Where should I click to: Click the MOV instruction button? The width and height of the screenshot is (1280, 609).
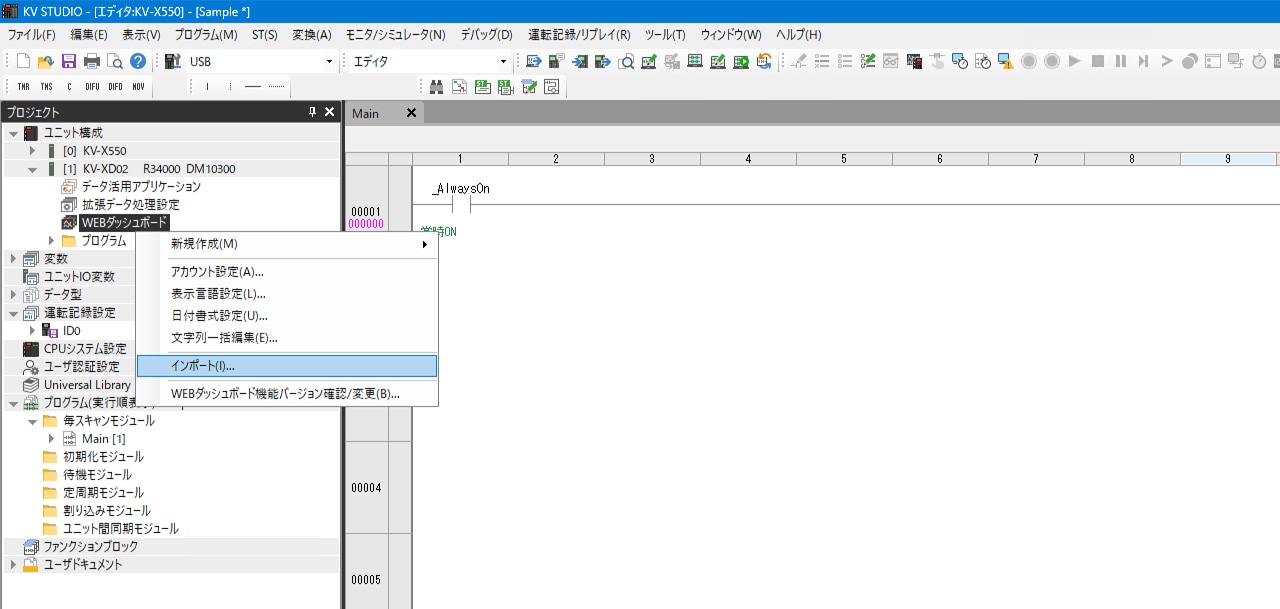(x=138, y=87)
